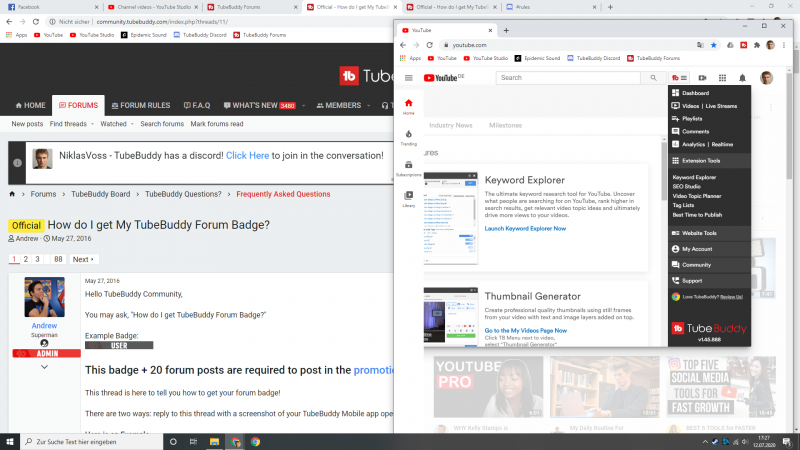Click the YouTube search input field
This screenshot has height=450, width=800.
[x=570, y=77]
